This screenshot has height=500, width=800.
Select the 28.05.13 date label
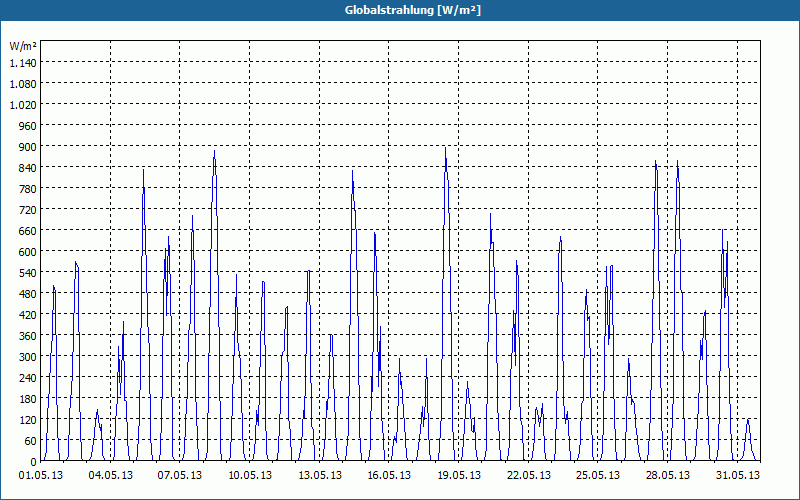point(667,476)
